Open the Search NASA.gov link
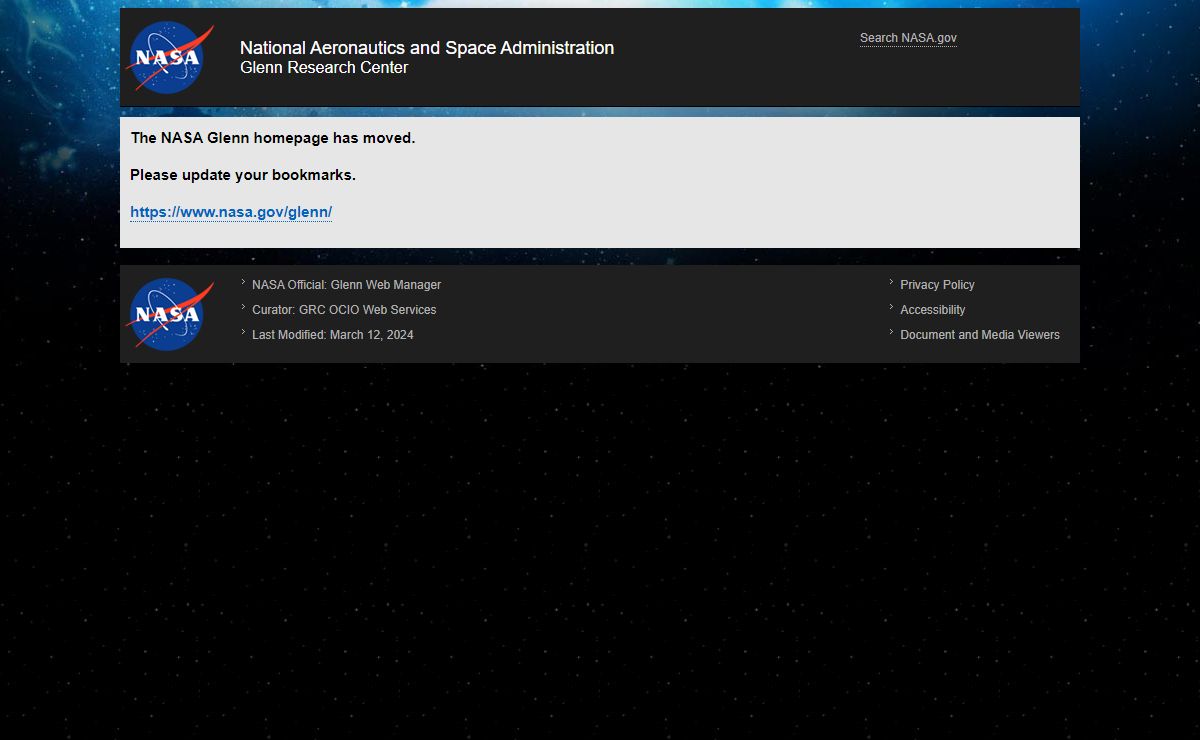 (x=908, y=38)
